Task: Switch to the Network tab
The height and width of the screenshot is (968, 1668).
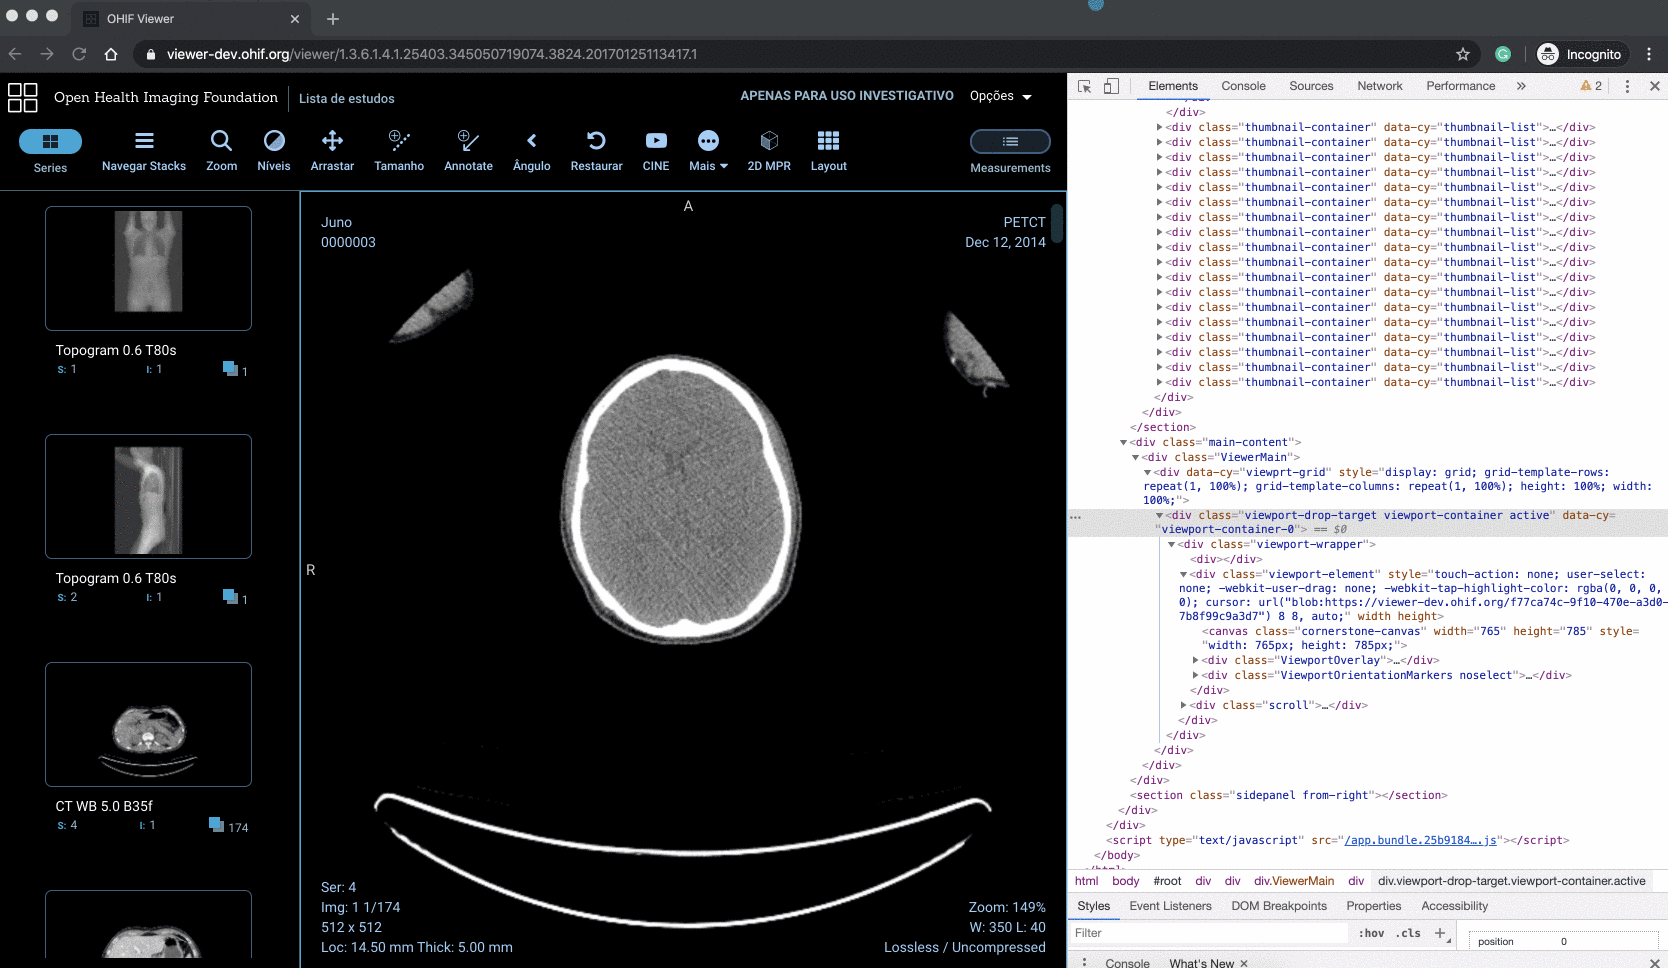Action: click(x=1380, y=86)
